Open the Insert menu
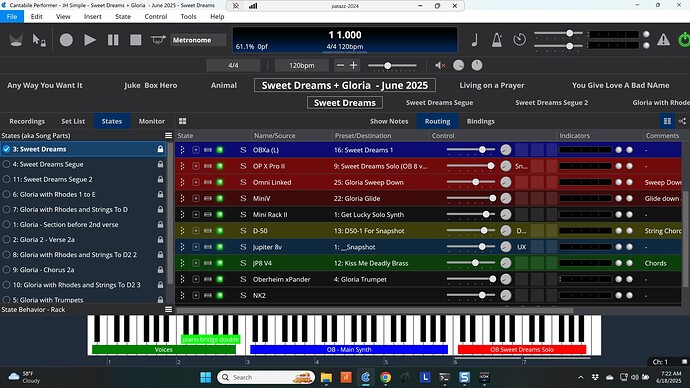690x388 pixels. pos(92,16)
